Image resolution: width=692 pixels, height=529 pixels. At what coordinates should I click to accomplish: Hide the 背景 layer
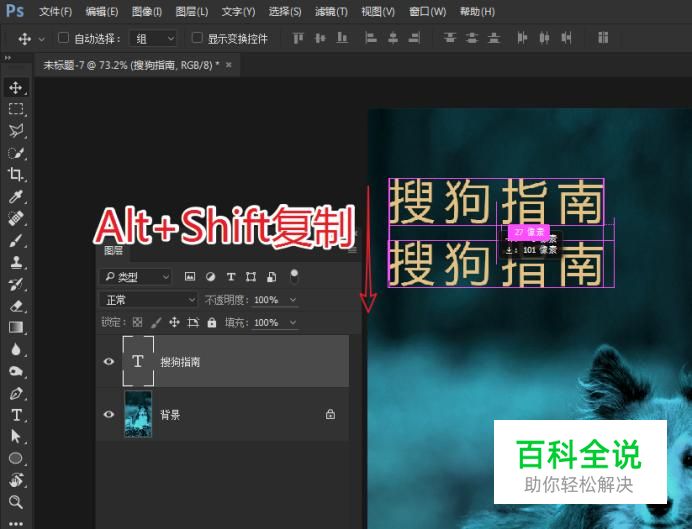coord(109,414)
